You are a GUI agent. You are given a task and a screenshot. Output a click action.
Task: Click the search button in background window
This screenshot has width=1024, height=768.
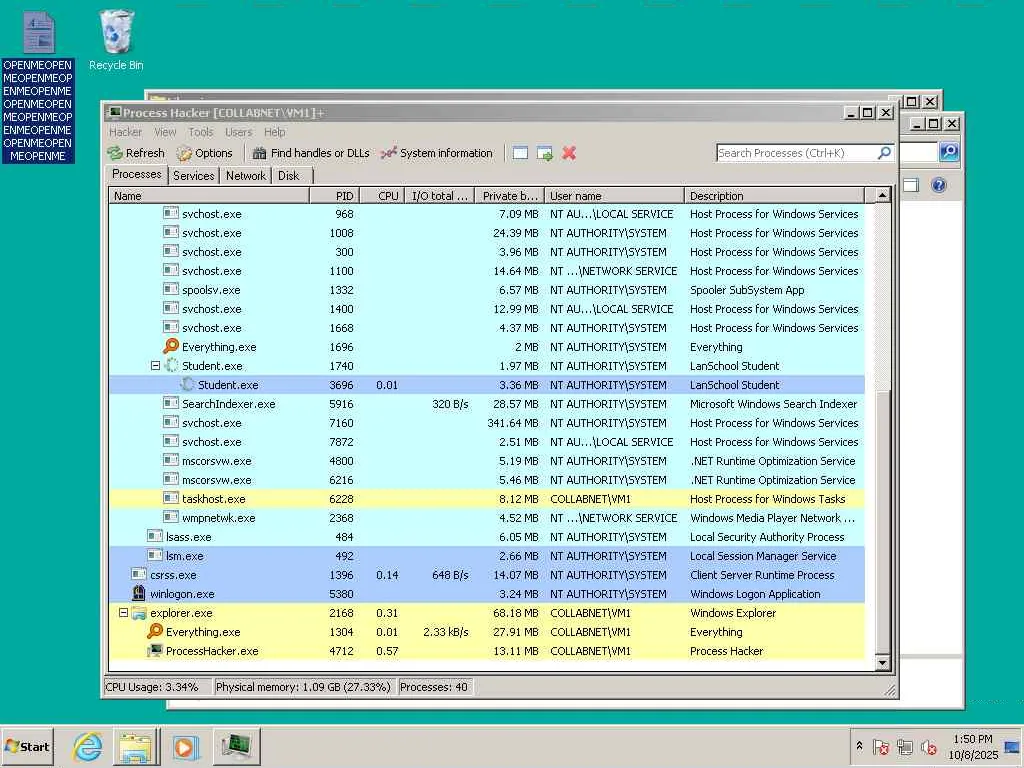click(x=949, y=152)
